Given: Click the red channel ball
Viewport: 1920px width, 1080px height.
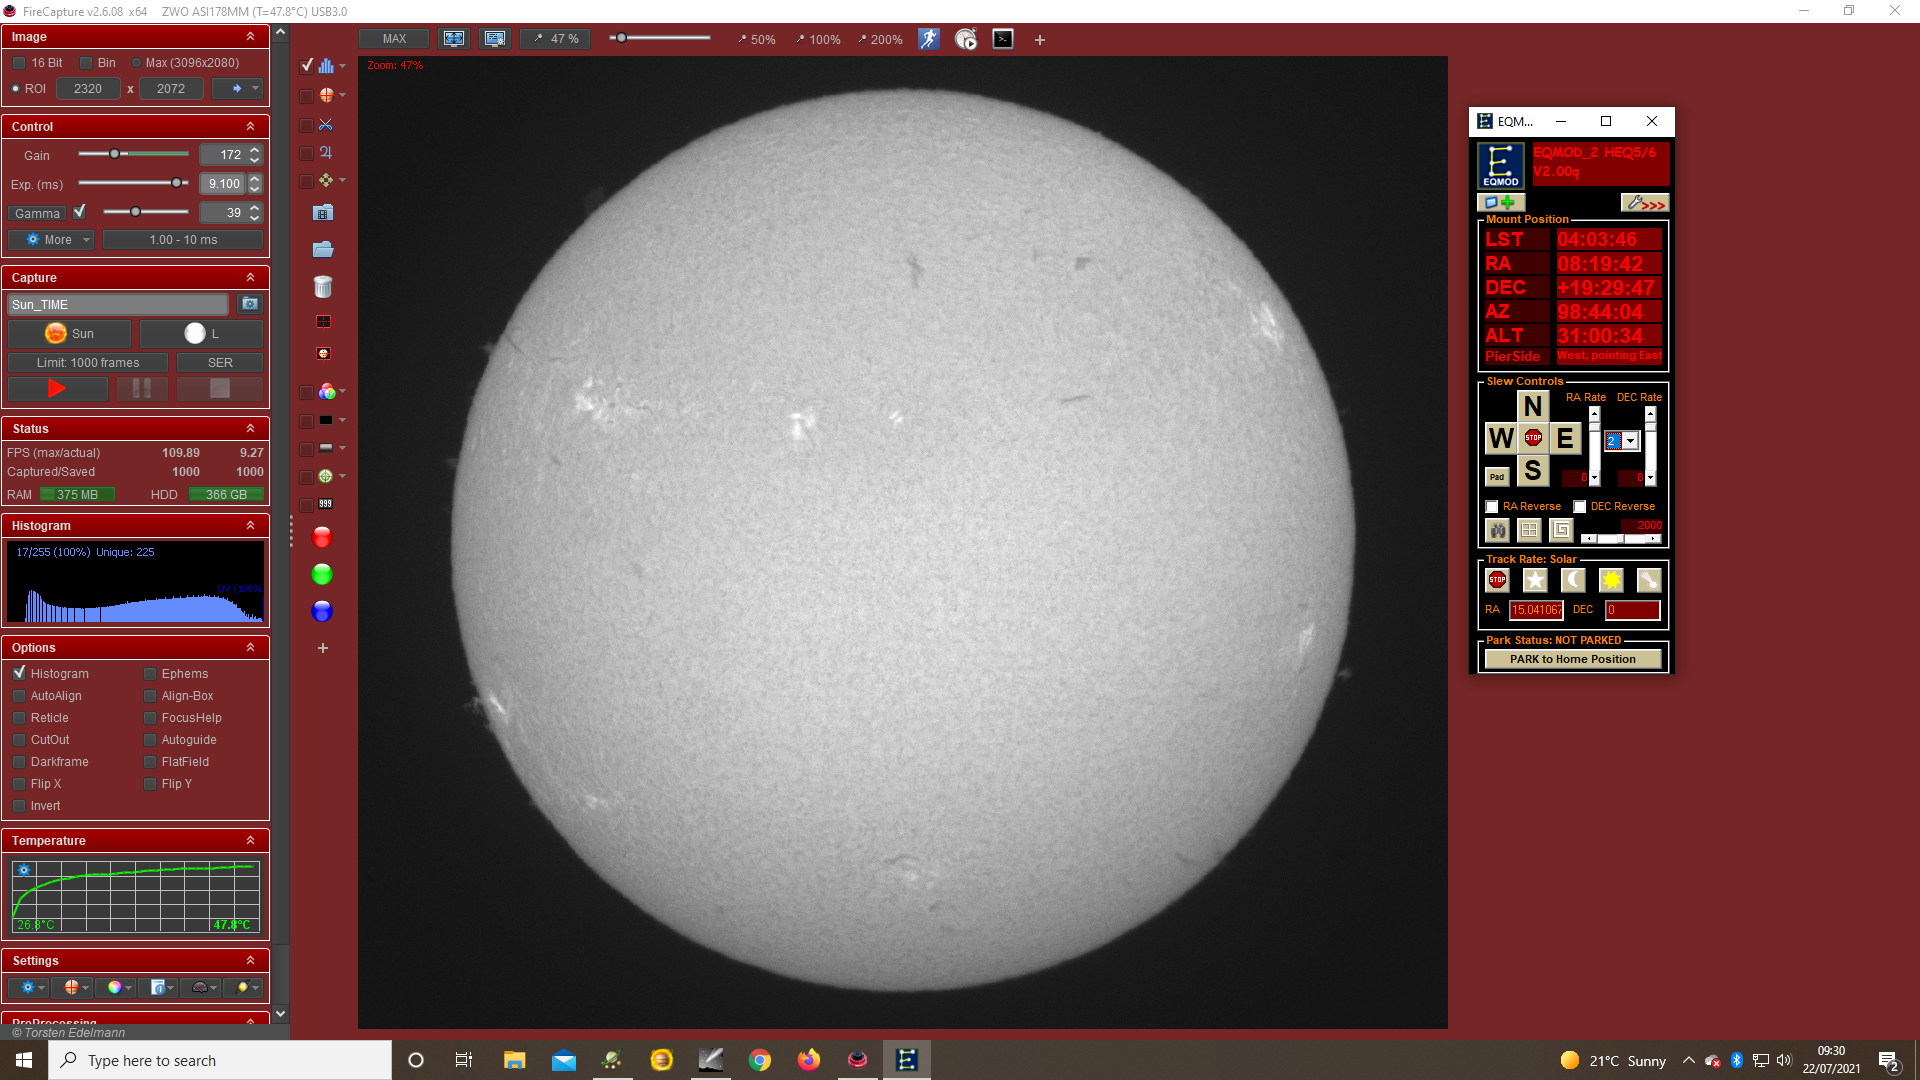Looking at the screenshot, I should pyautogui.click(x=322, y=538).
